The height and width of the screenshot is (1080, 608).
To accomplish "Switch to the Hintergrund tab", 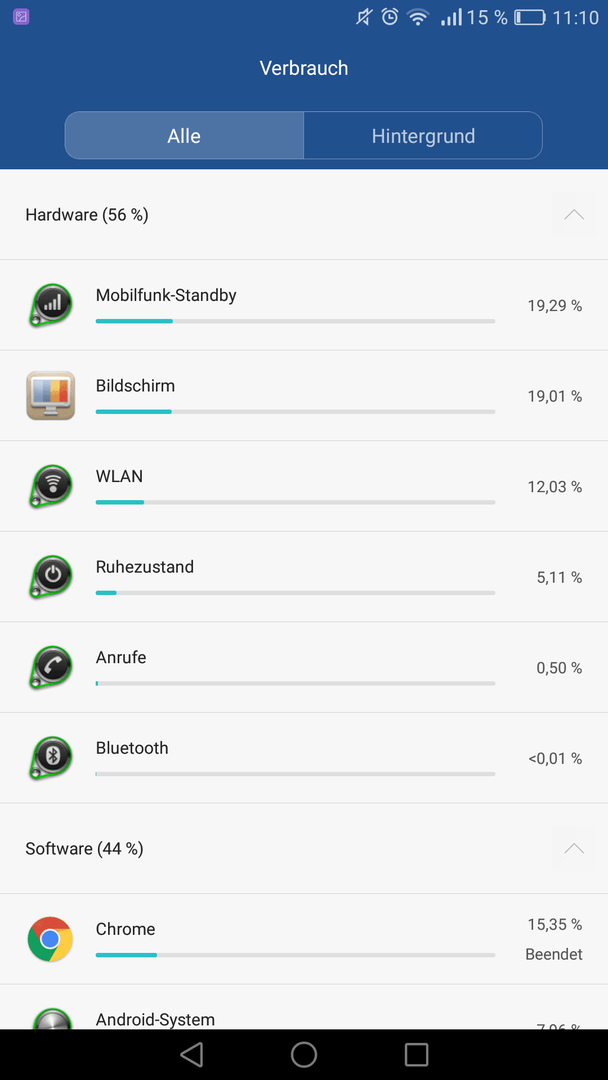I will coord(423,136).
